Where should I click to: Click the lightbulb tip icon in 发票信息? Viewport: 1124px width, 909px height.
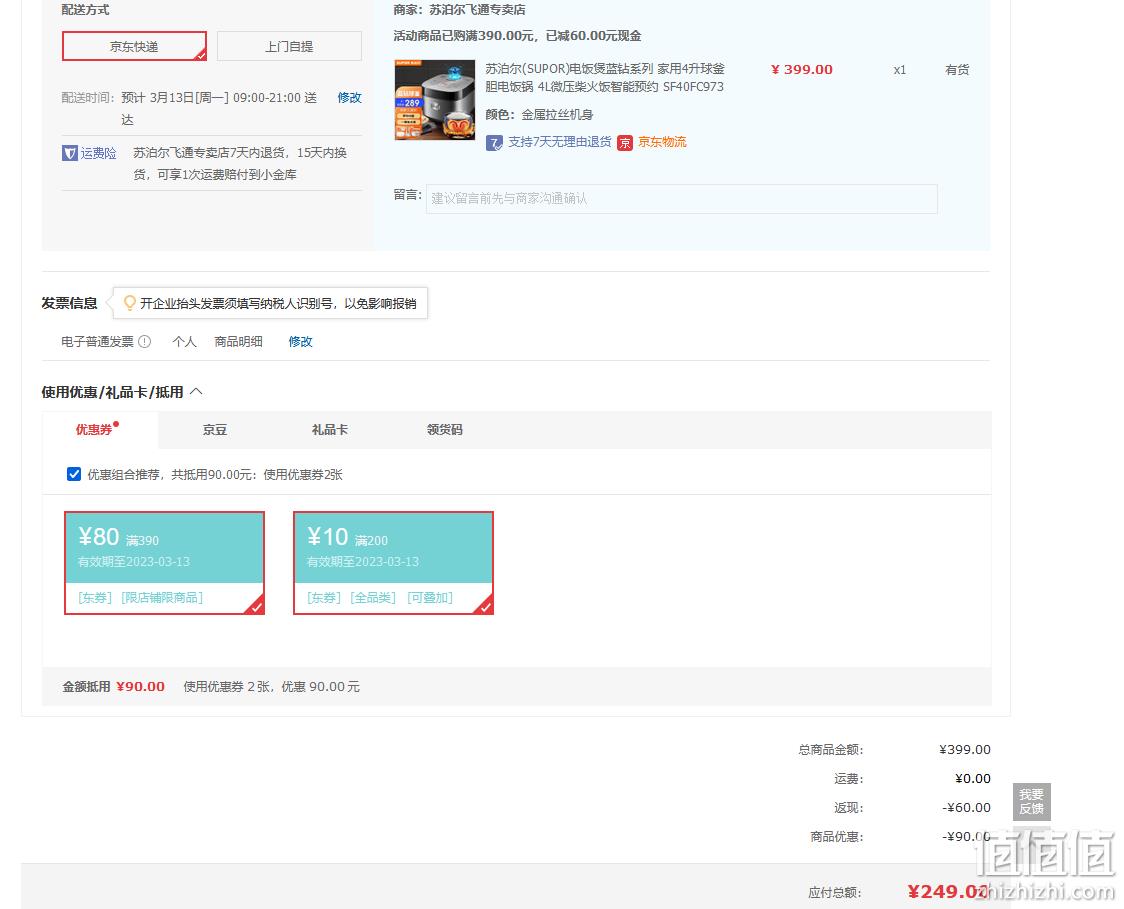(x=130, y=303)
